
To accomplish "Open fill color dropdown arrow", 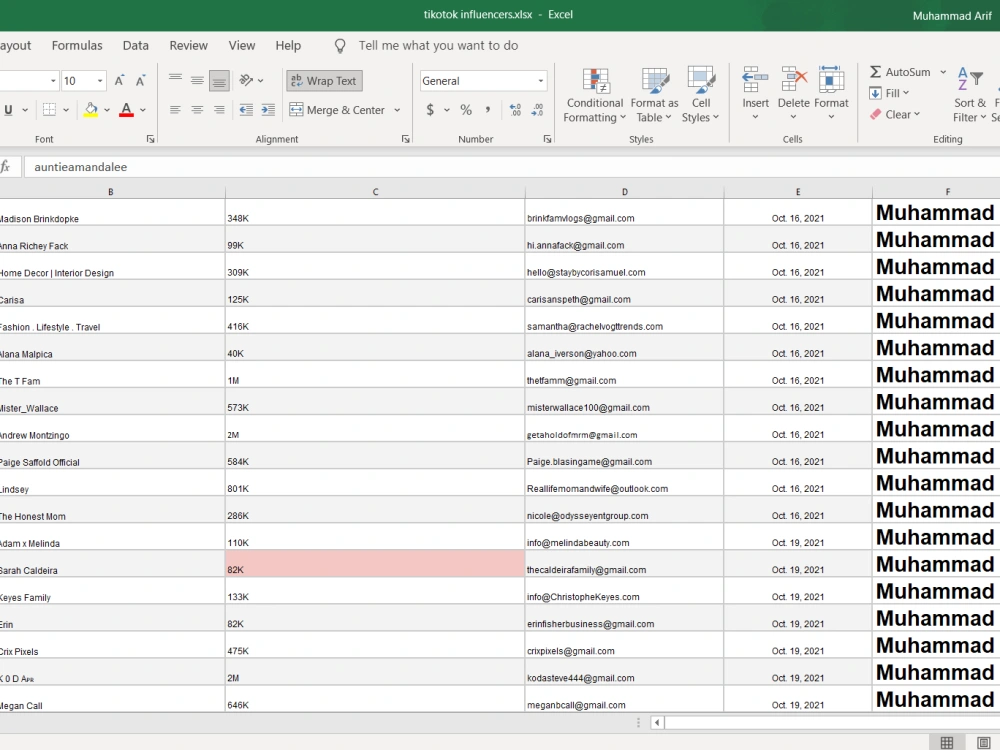I will 107,110.
